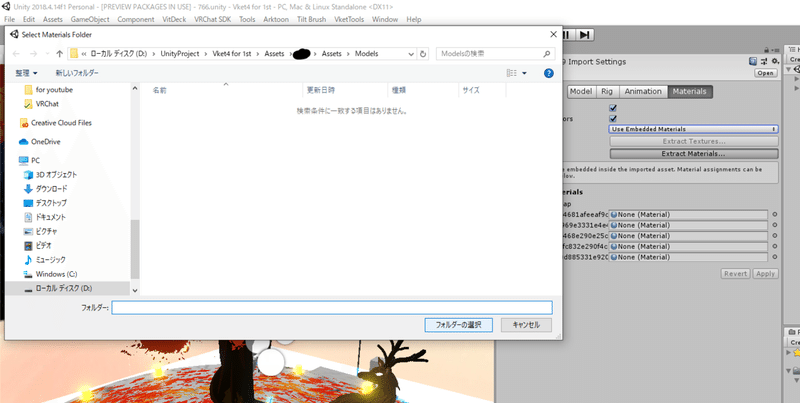Pick material for d885331e920 slot circle

pos(775,258)
